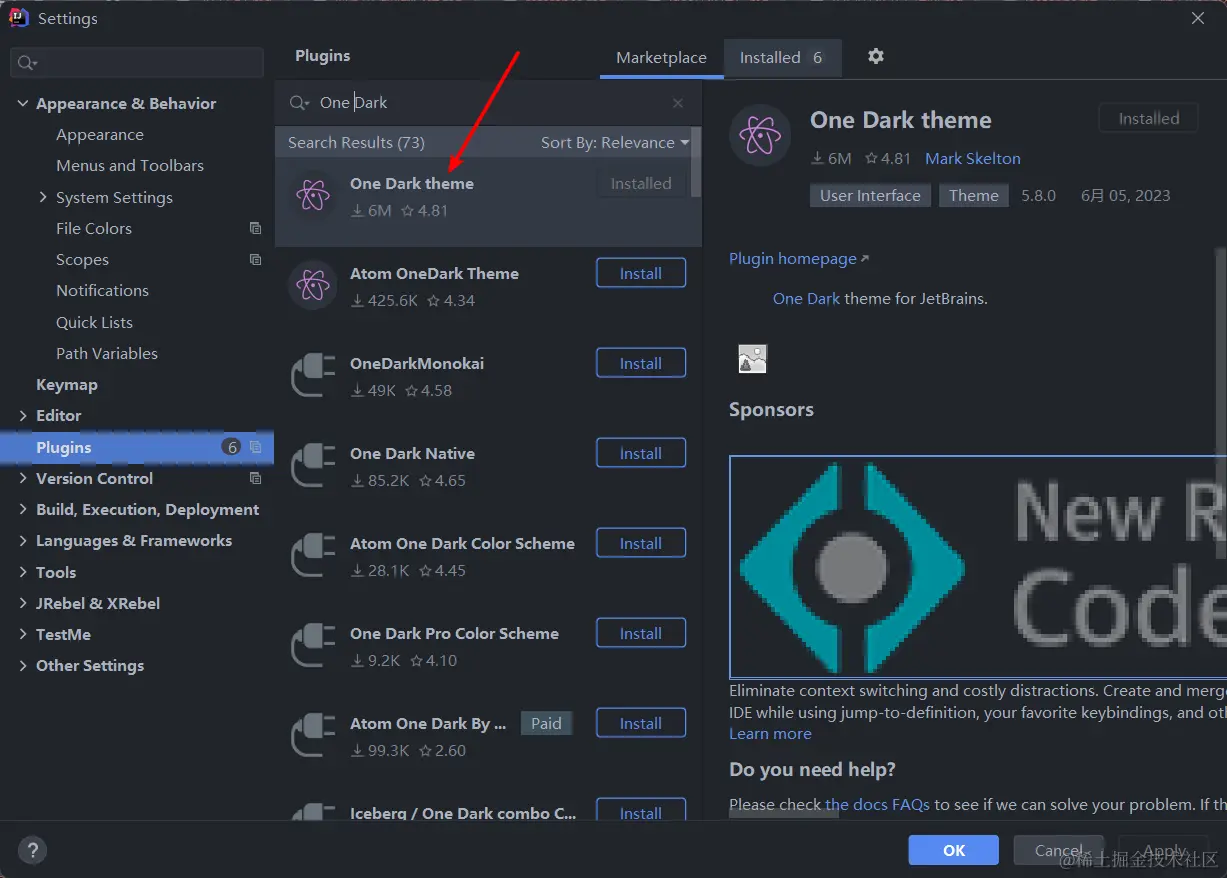Expand Version Control settings
This screenshot has height=878, width=1227.
tap(23, 478)
